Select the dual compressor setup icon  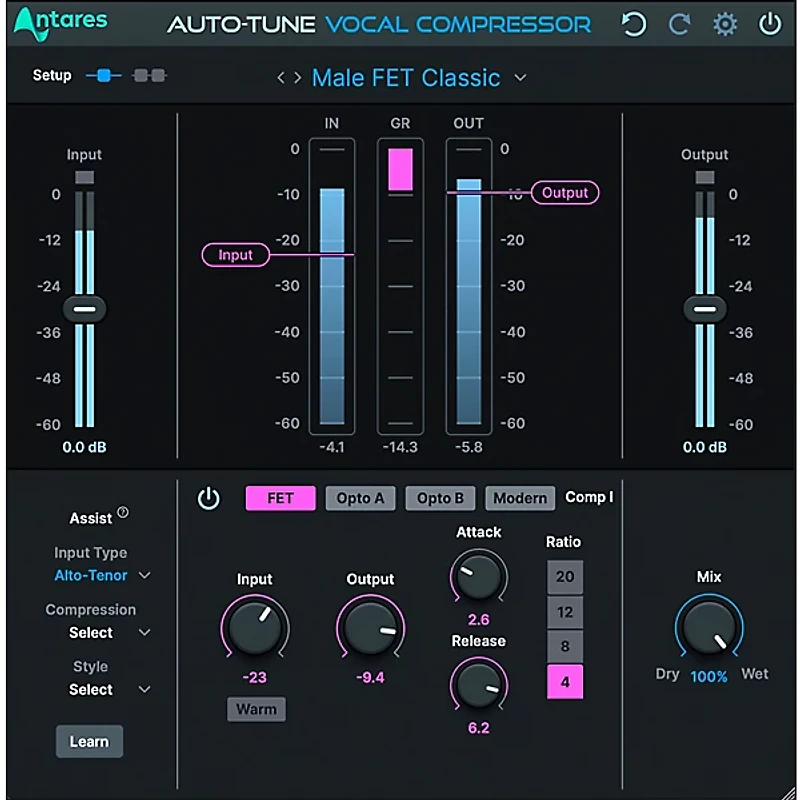point(149,76)
